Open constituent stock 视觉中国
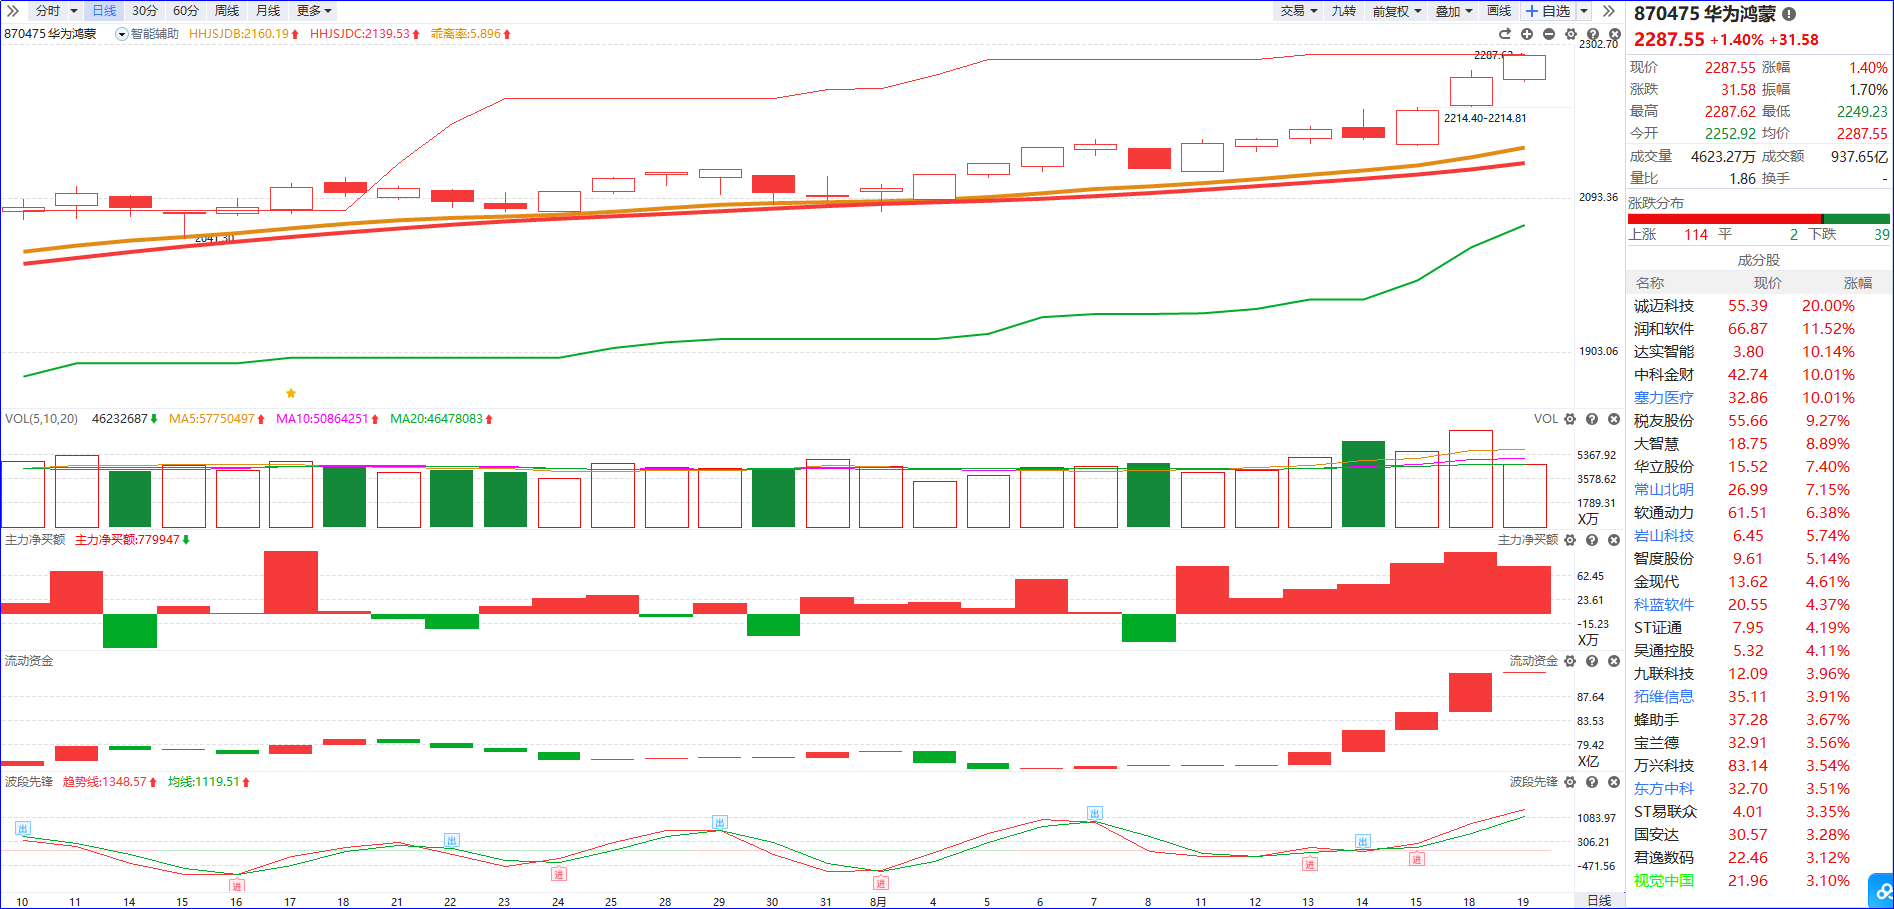The width and height of the screenshot is (1894, 909). pos(1664,881)
